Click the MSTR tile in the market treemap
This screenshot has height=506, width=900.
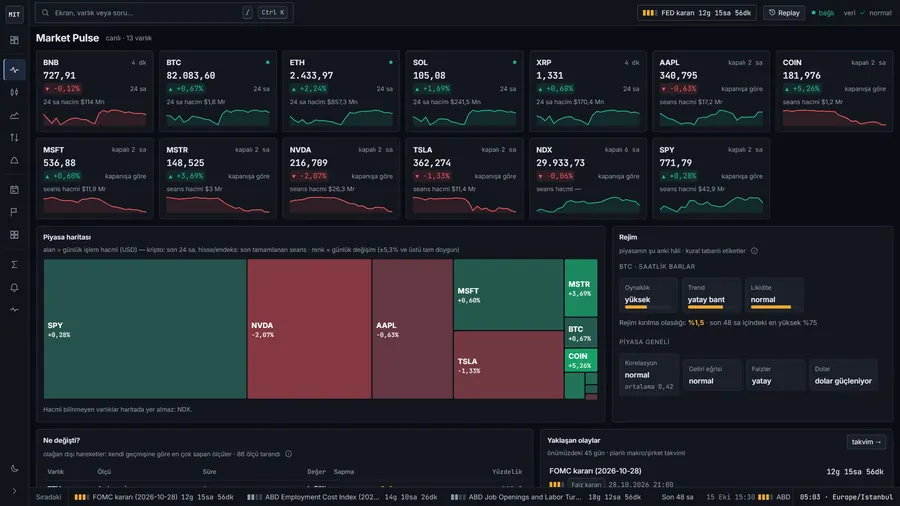coord(581,288)
